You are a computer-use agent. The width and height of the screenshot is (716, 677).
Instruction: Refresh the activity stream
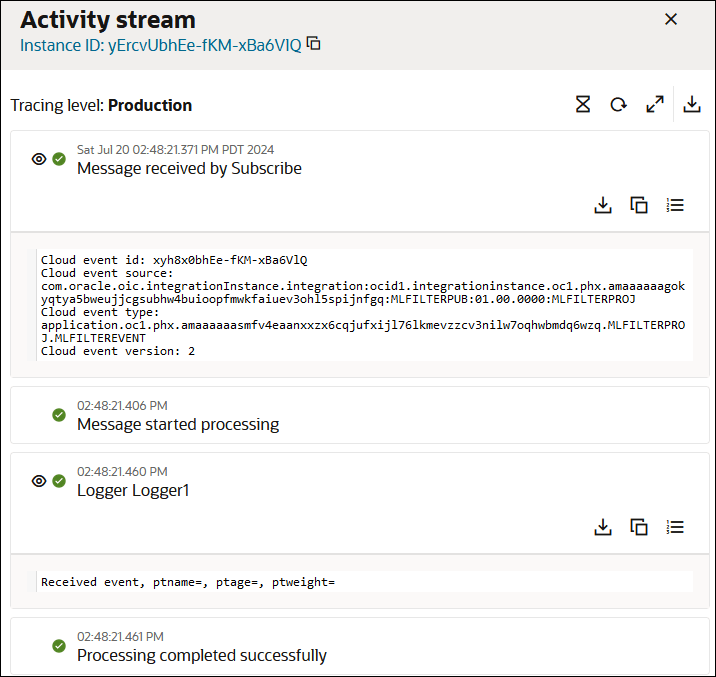click(x=619, y=104)
